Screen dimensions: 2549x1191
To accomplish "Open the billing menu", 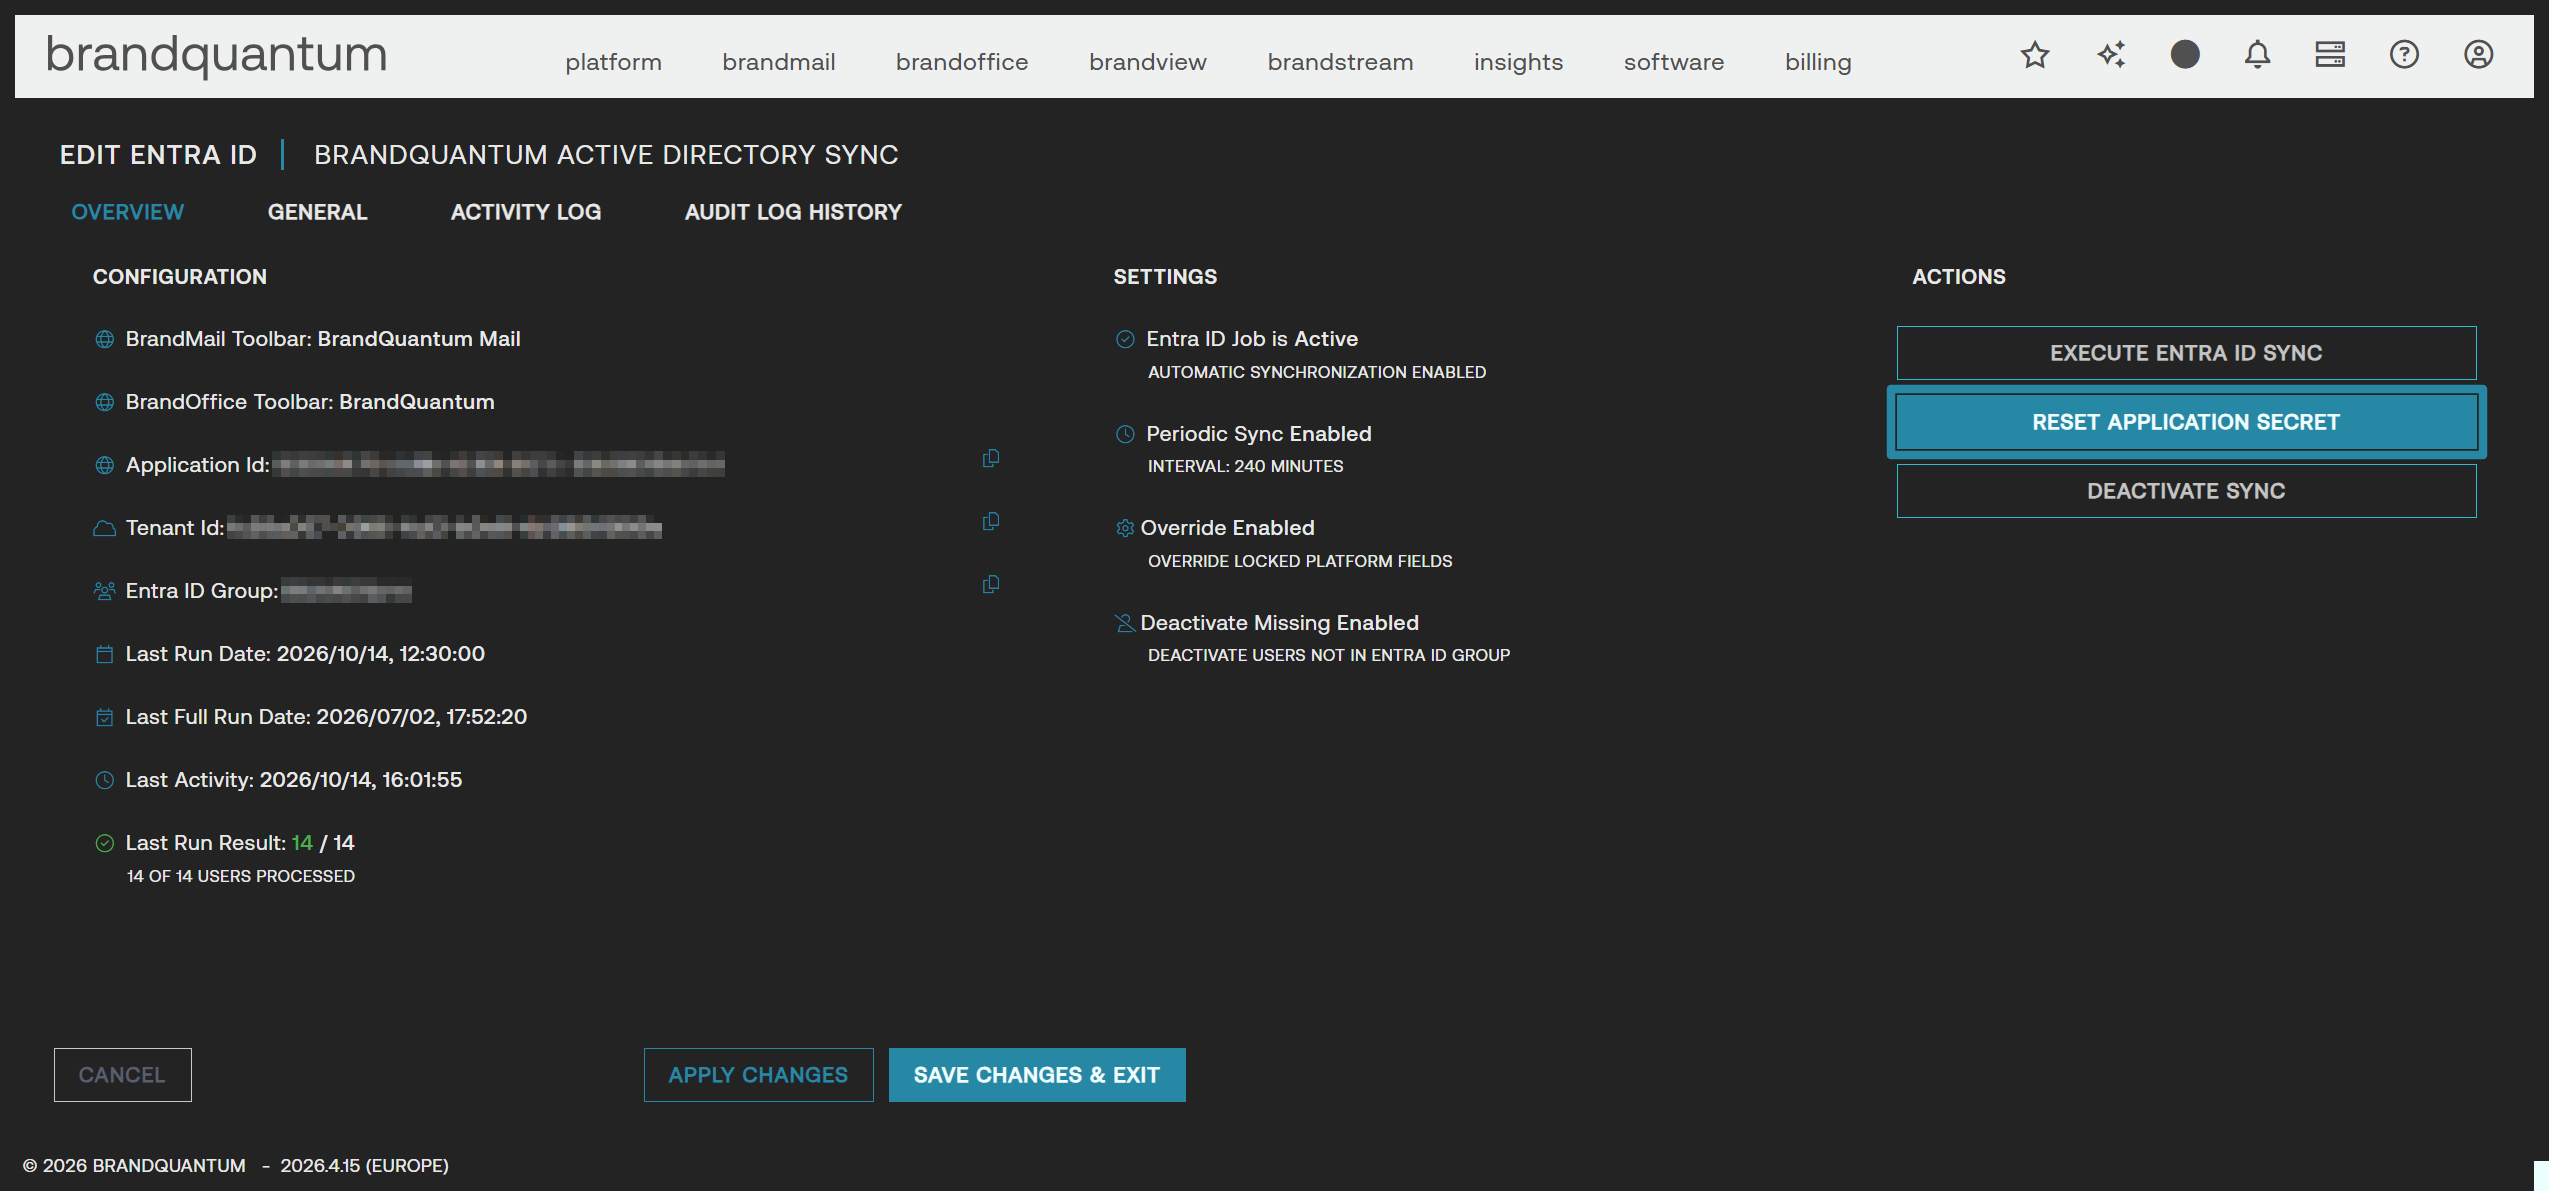I will tap(1818, 62).
